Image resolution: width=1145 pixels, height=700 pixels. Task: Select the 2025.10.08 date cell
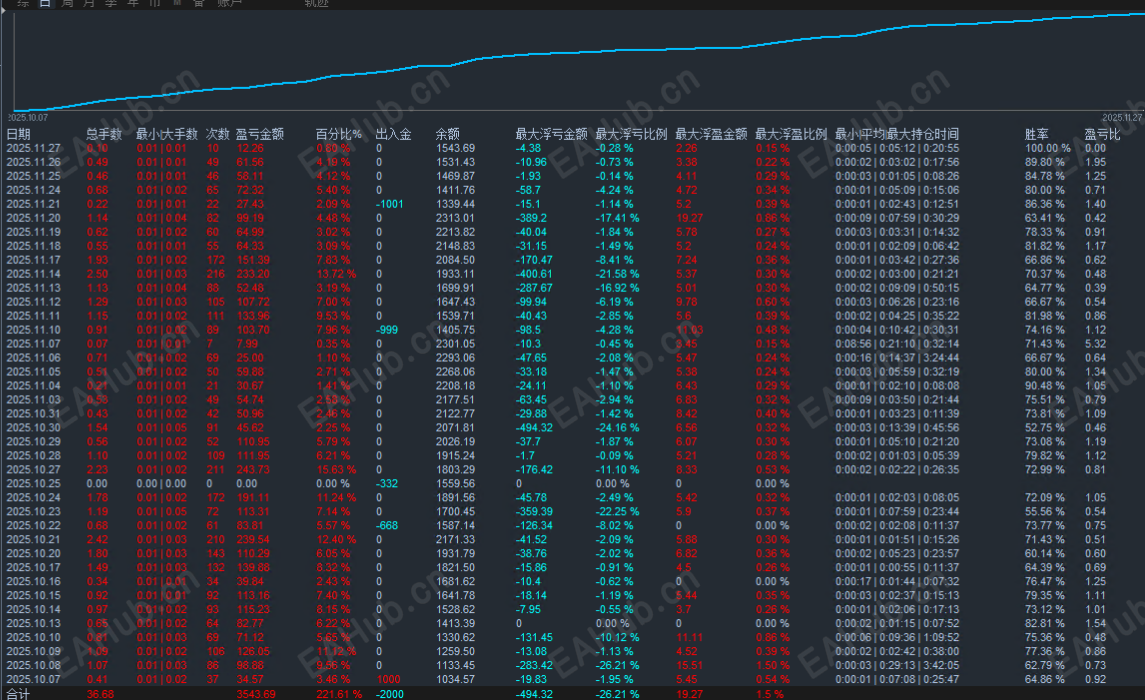(x=34, y=665)
